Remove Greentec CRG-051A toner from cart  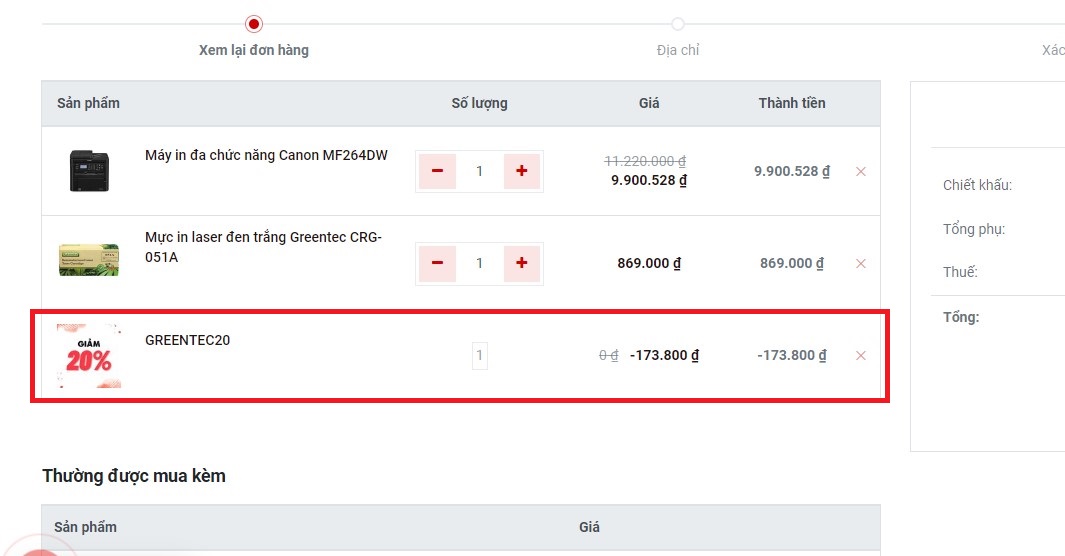coord(861,263)
